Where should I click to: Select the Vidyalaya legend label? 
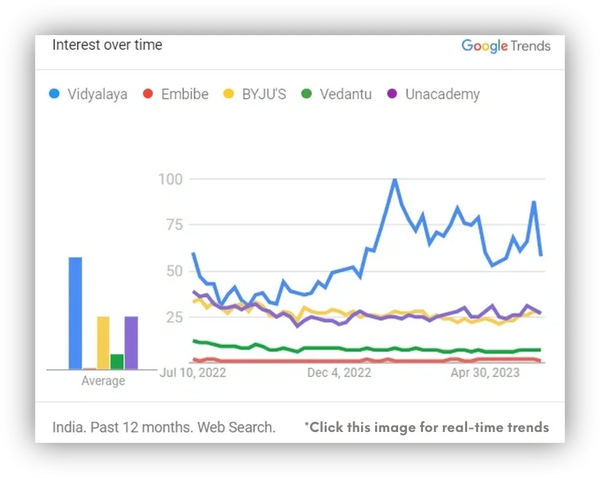click(x=97, y=94)
